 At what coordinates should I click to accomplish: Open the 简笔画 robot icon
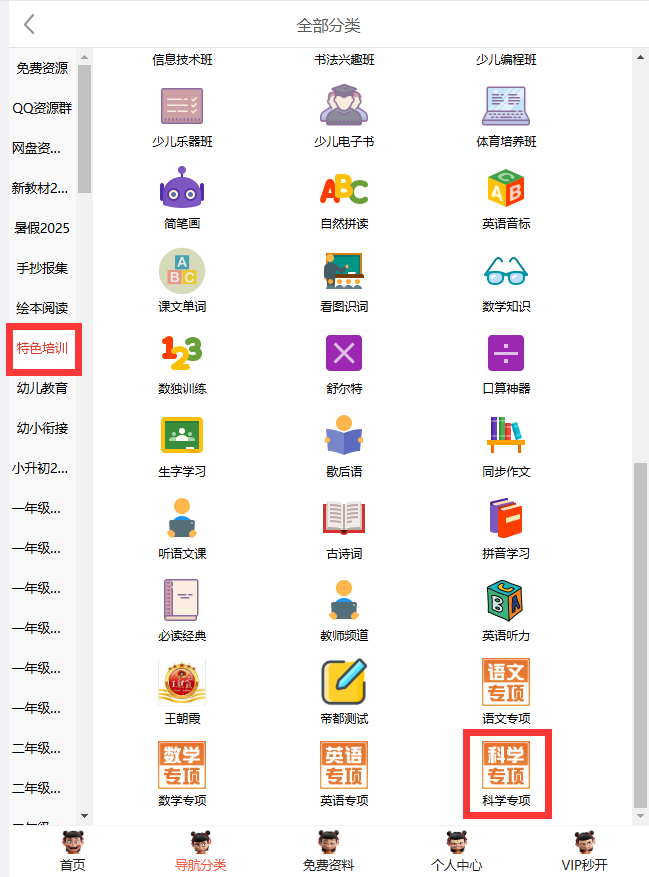(182, 188)
